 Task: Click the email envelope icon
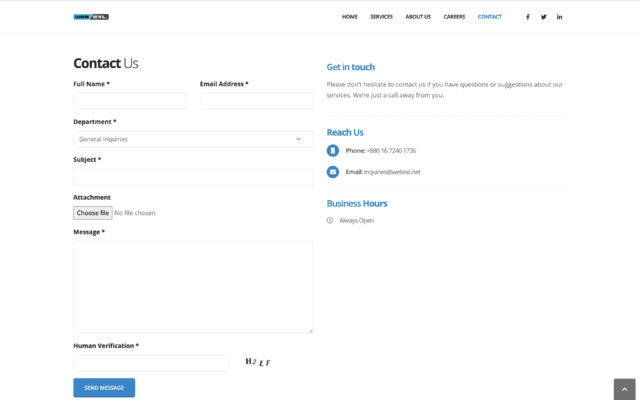333,172
